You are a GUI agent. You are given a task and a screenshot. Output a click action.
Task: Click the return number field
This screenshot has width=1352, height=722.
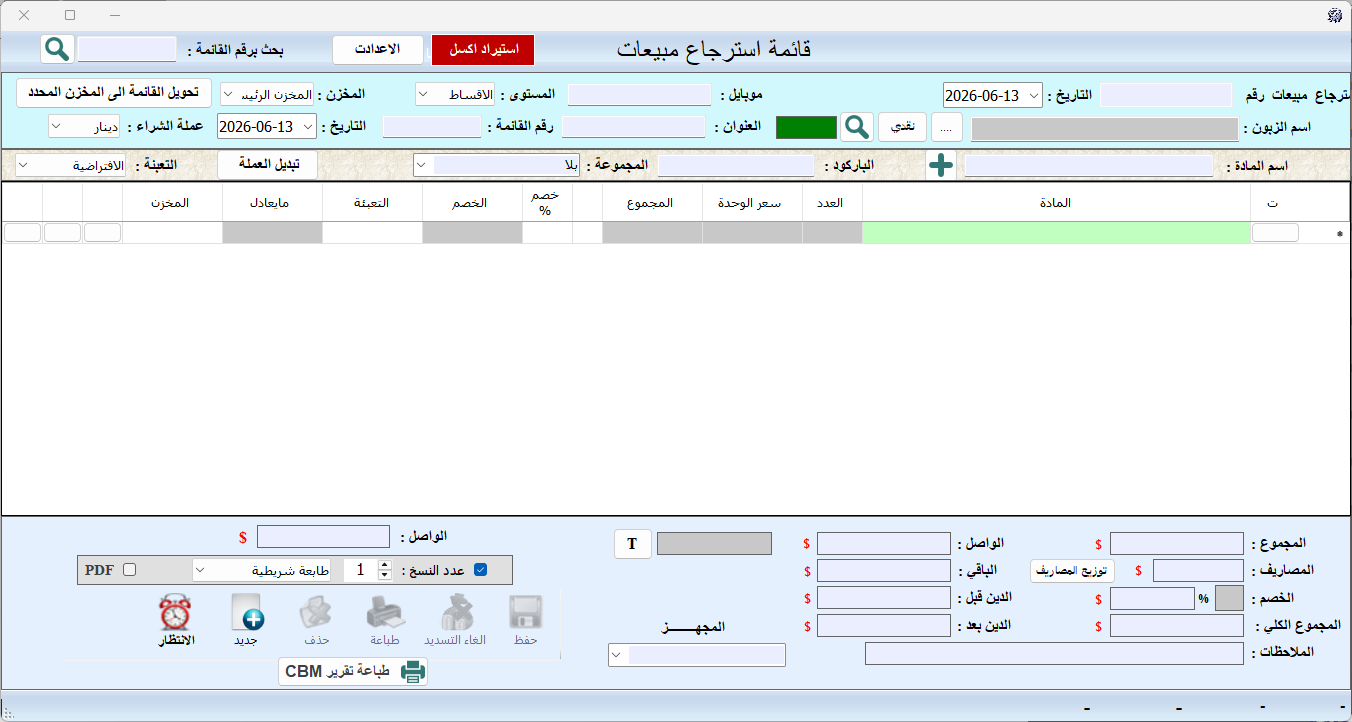[1166, 95]
